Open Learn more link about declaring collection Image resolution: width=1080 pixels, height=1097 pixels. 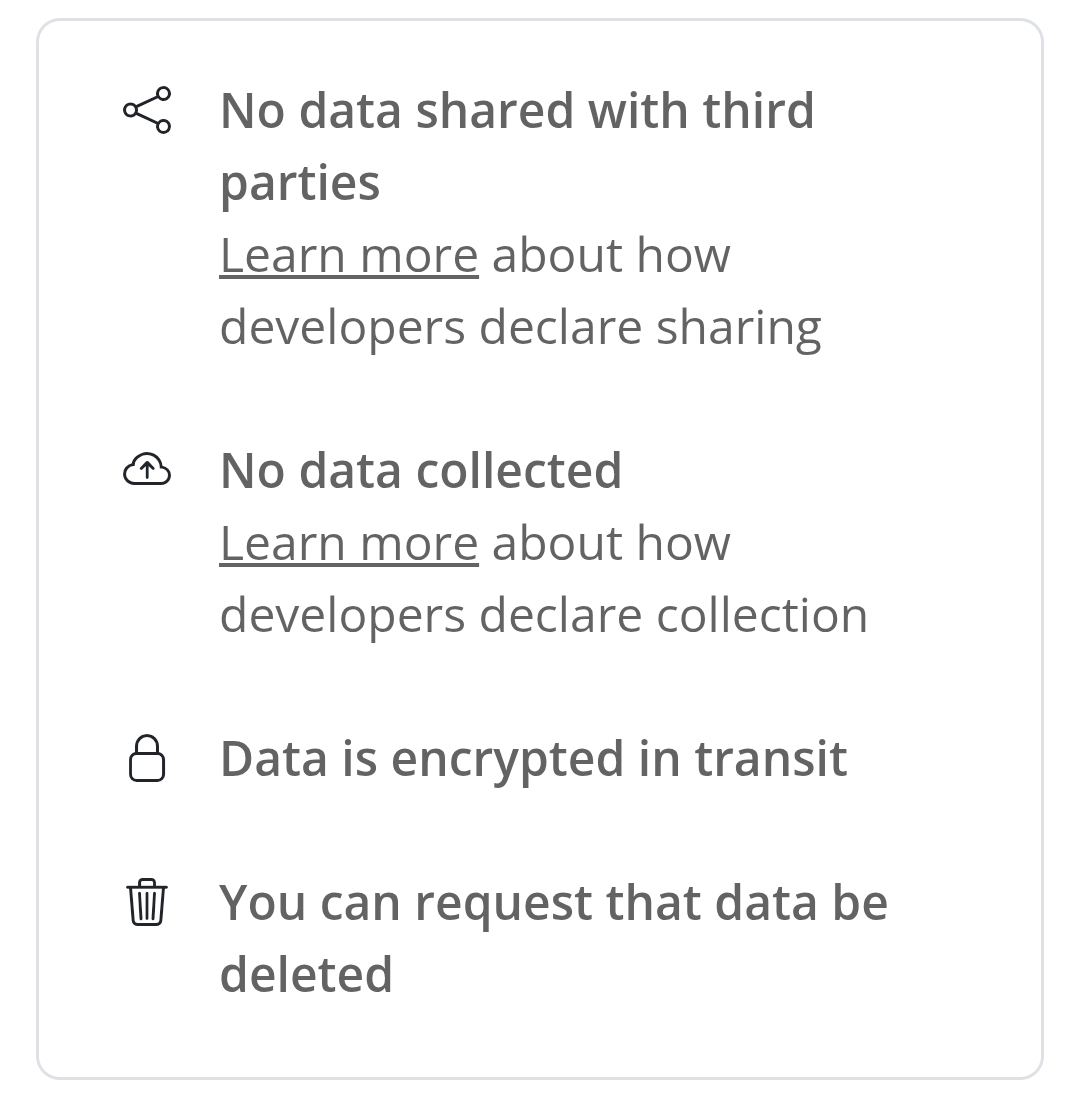click(x=348, y=544)
